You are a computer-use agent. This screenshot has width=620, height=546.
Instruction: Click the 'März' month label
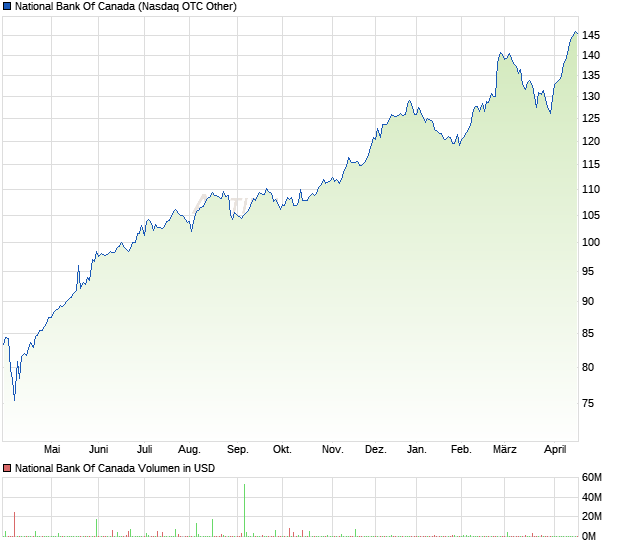pos(505,449)
